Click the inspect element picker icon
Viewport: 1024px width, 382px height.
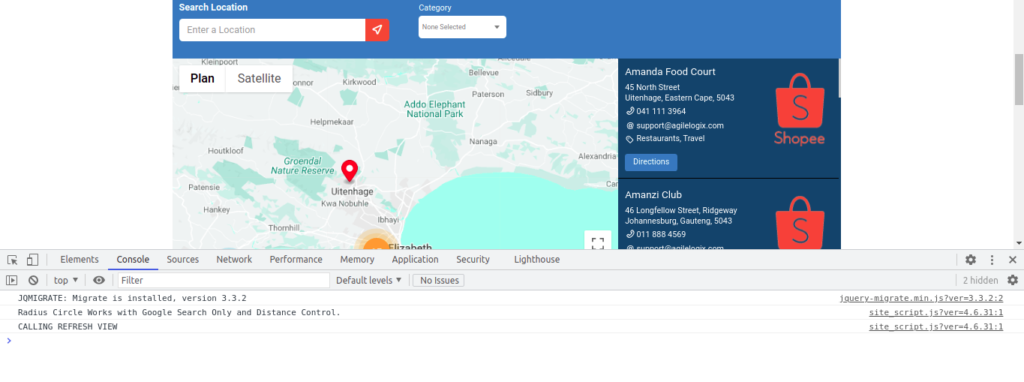[x=12, y=260]
